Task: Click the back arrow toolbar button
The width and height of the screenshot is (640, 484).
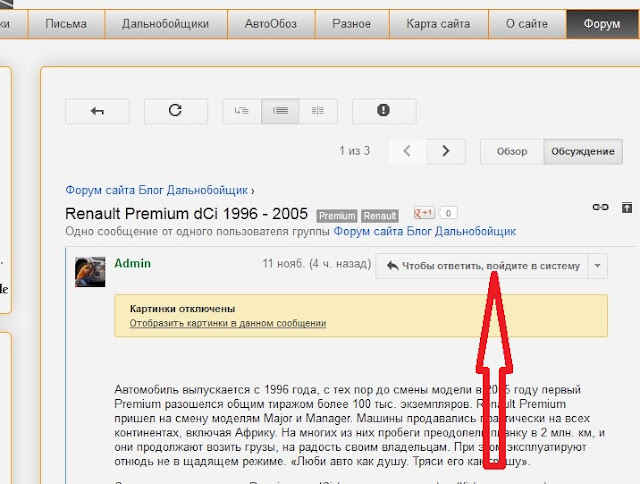Action: (97, 111)
